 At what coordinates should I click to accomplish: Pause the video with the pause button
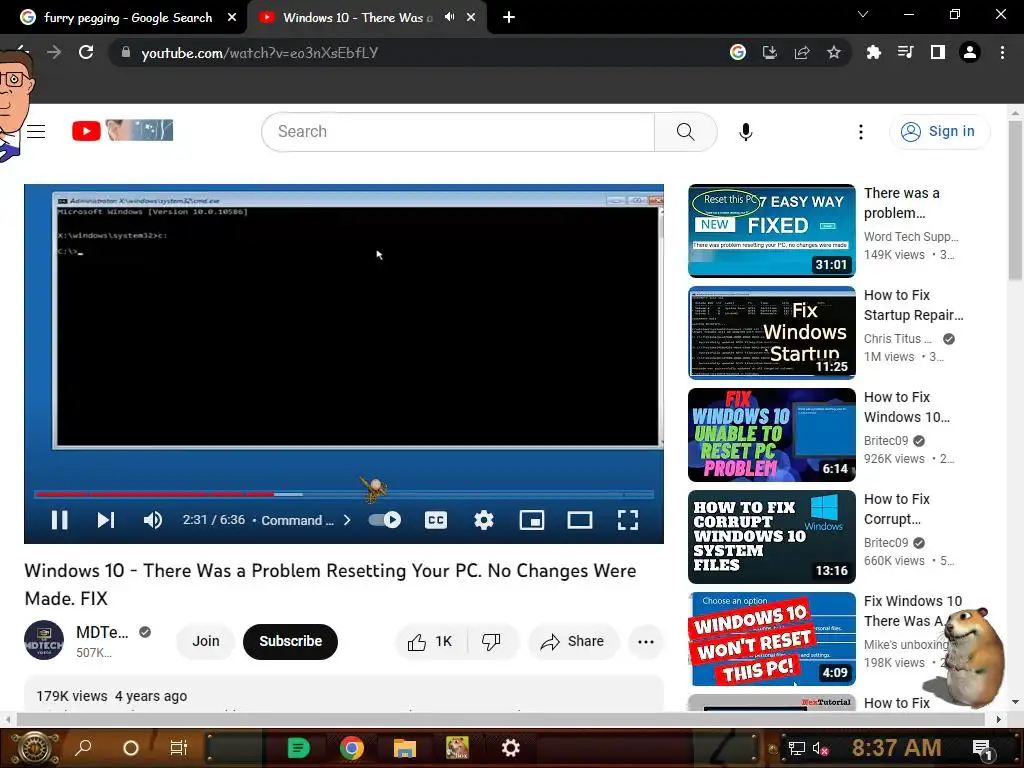click(59, 520)
